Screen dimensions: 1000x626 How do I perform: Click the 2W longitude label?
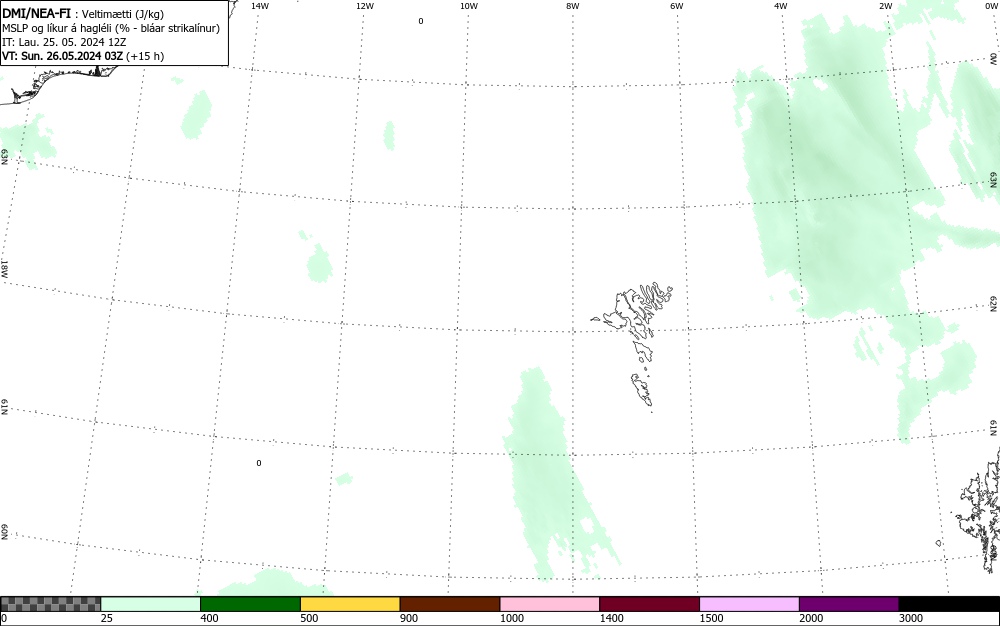pyautogui.click(x=885, y=6)
